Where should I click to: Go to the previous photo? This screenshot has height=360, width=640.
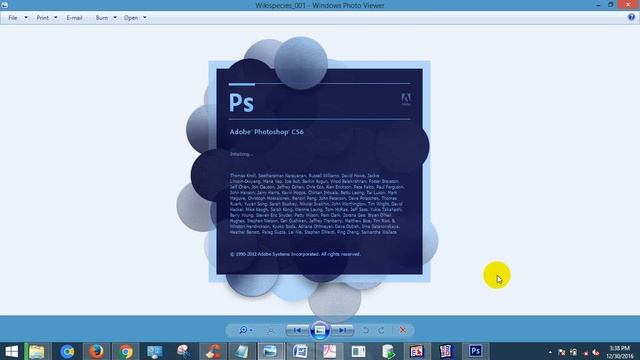(x=297, y=330)
